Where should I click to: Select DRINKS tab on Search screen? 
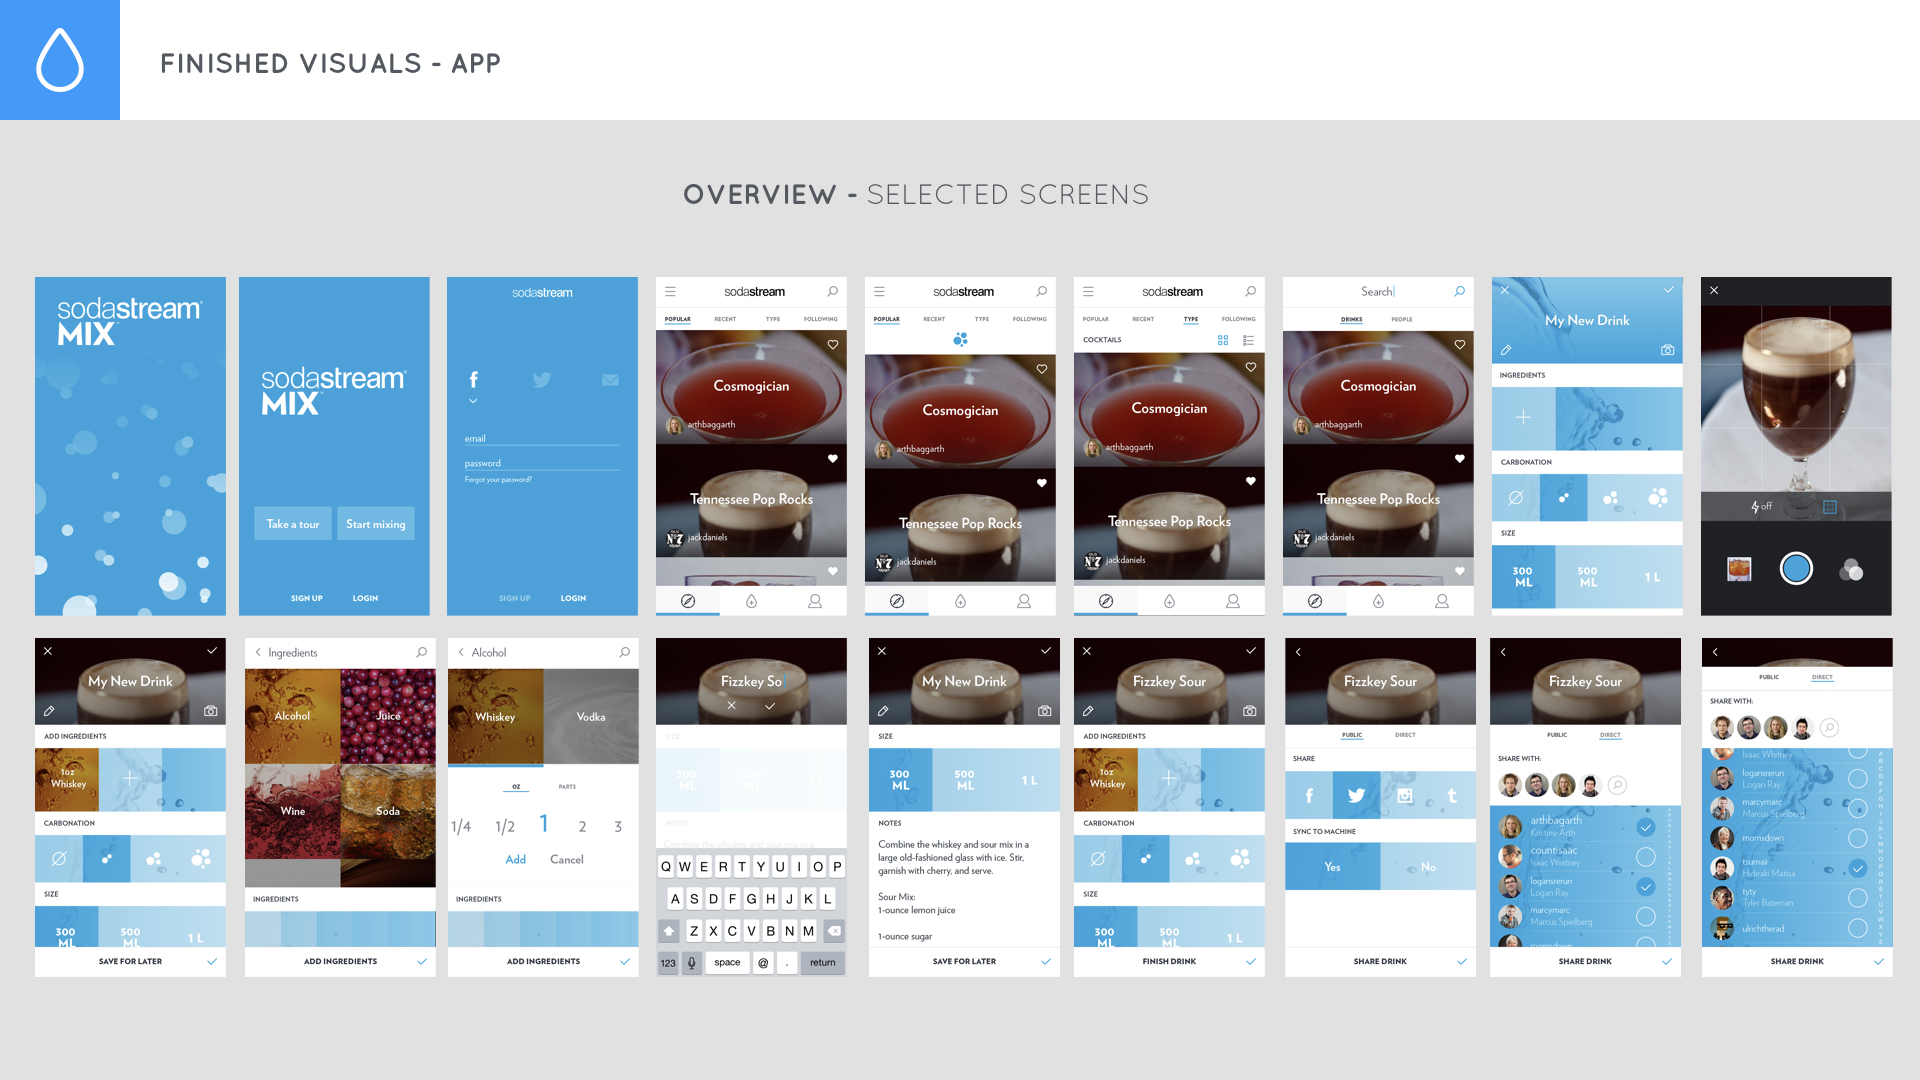[1352, 319]
